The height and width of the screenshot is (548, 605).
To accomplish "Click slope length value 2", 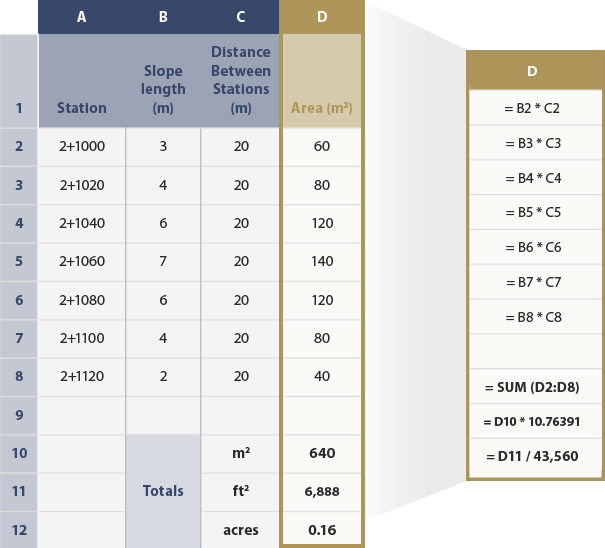I will (163, 377).
